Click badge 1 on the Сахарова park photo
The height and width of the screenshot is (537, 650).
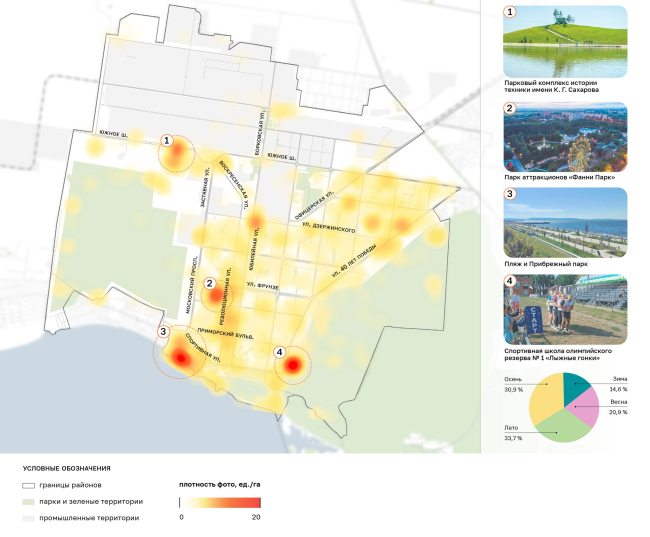[x=510, y=12]
